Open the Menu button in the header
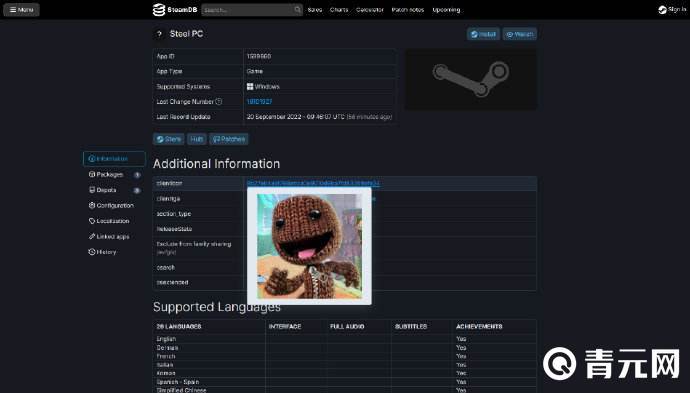690x393 pixels. point(21,10)
